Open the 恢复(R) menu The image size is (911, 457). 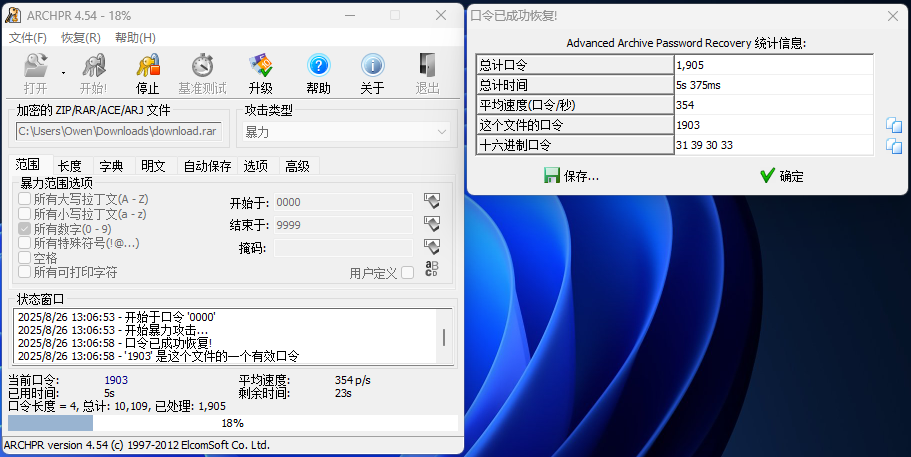click(81, 38)
